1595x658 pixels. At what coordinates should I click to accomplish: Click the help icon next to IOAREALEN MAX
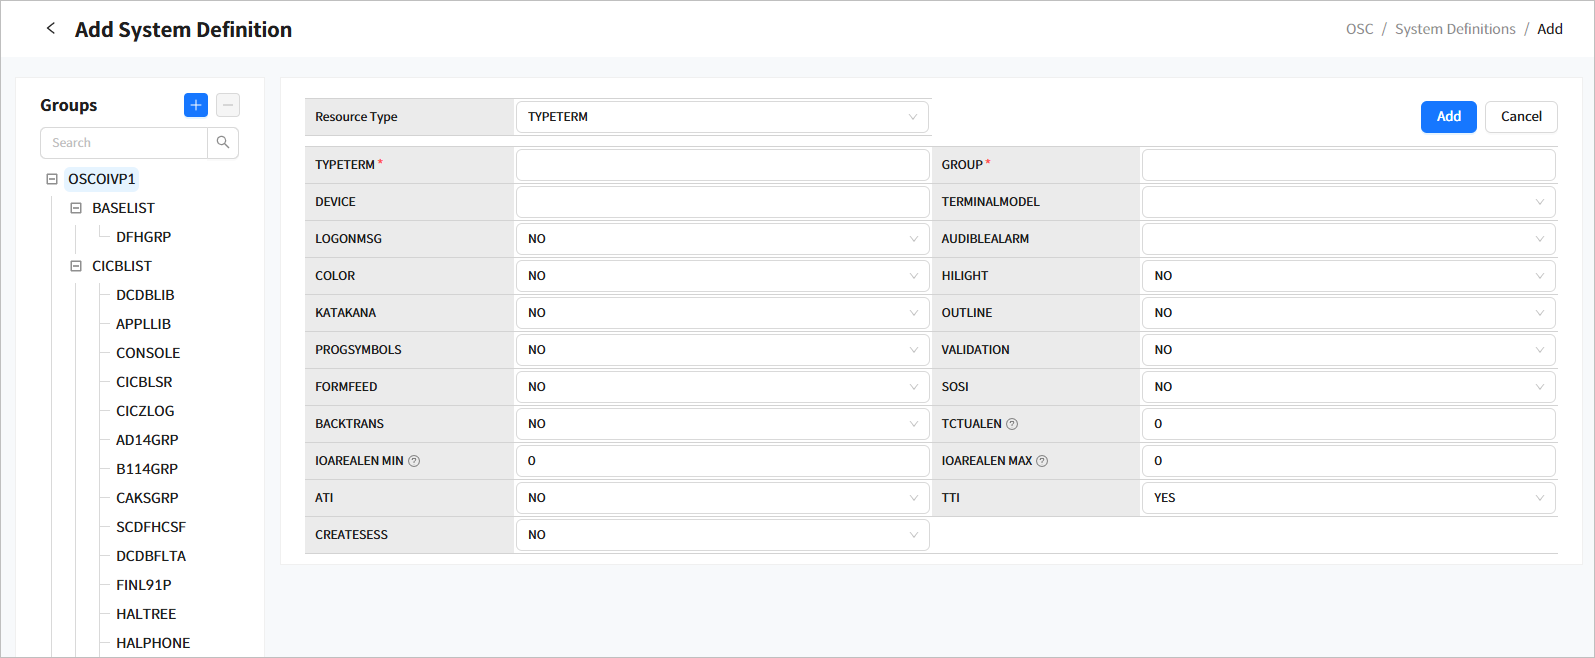[1042, 461]
